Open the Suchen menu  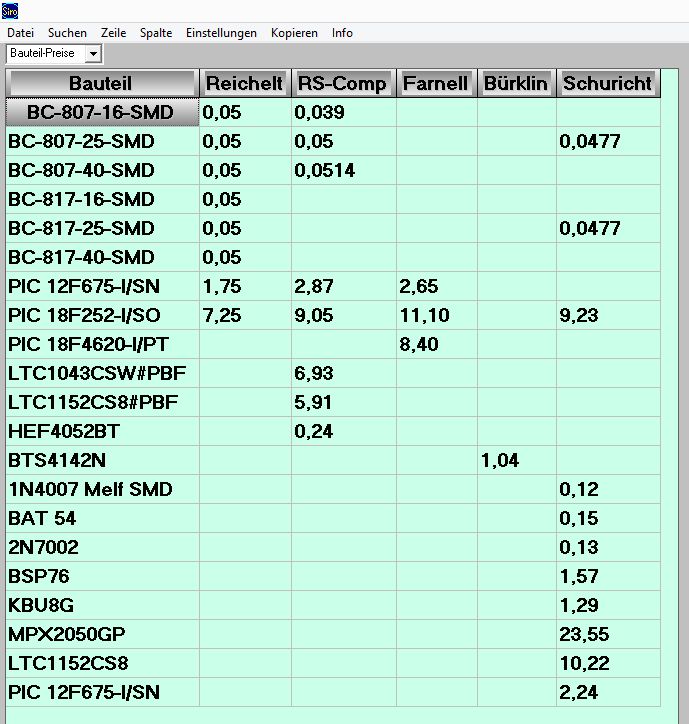67,33
